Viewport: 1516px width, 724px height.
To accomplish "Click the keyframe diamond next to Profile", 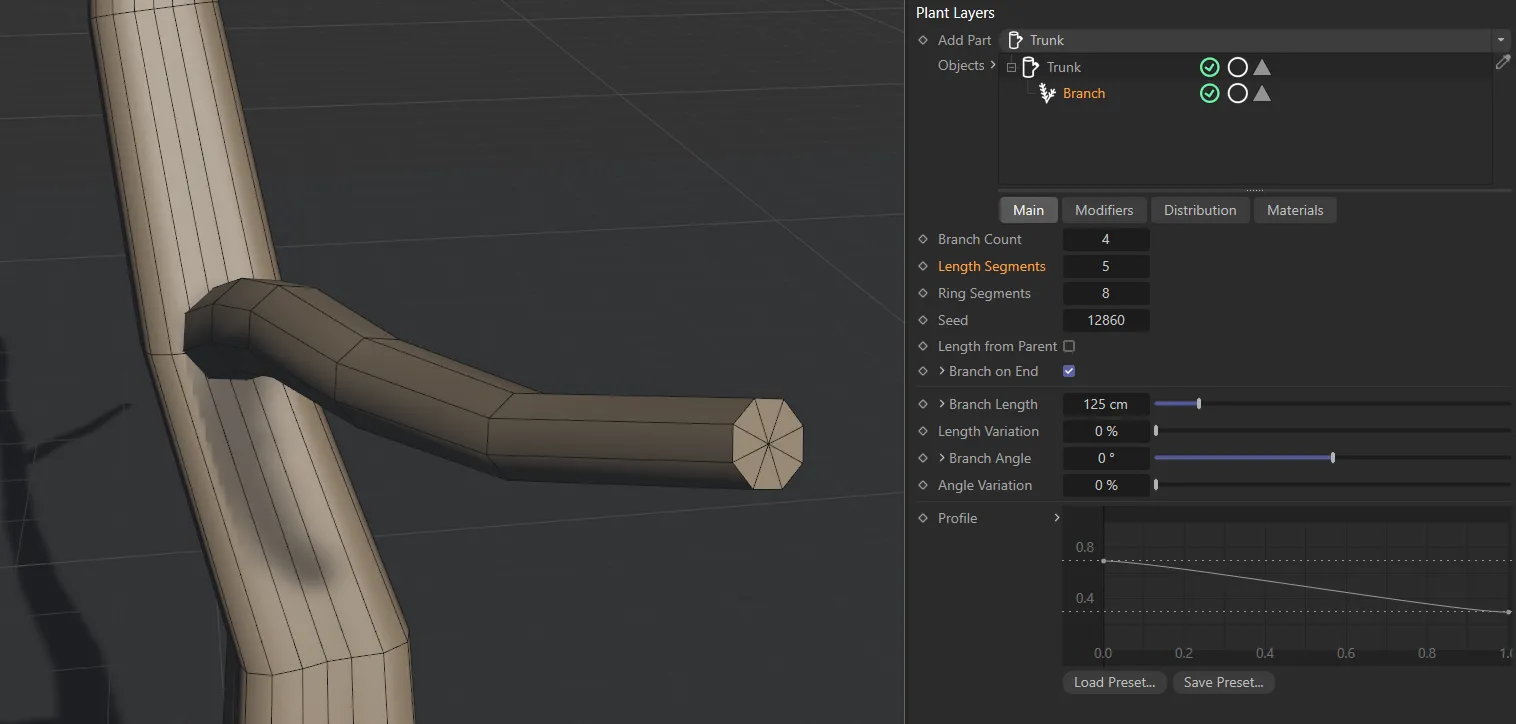I will click(x=923, y=518).
